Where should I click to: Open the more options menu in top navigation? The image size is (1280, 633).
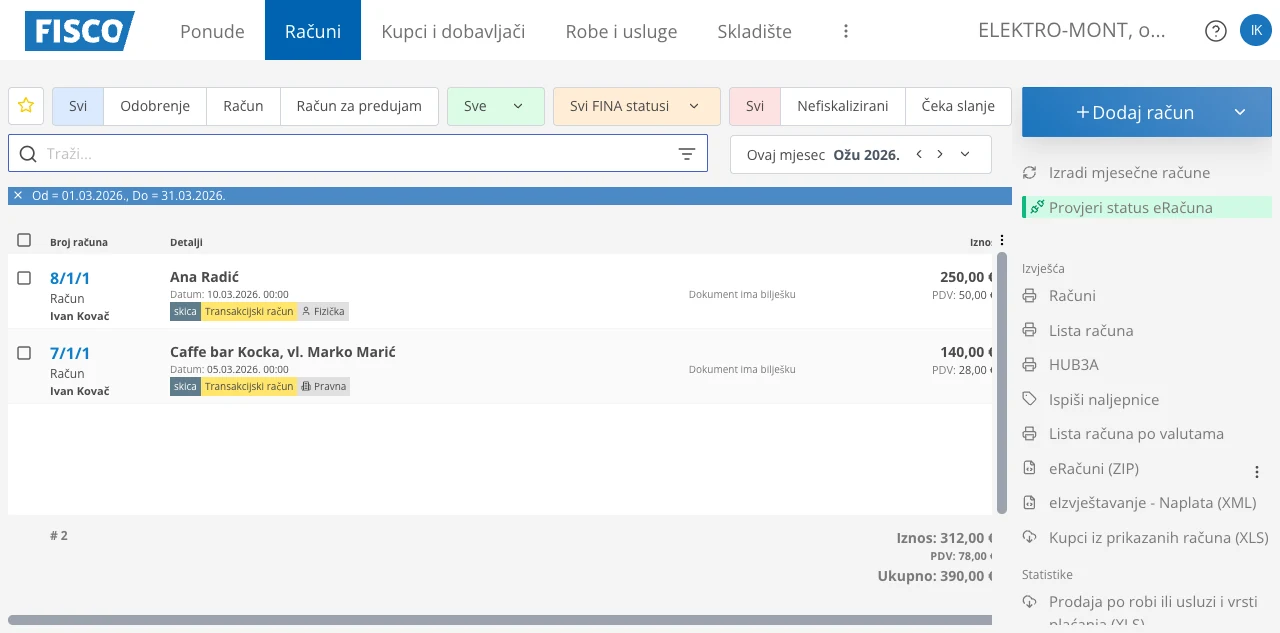tap(846, 31)
